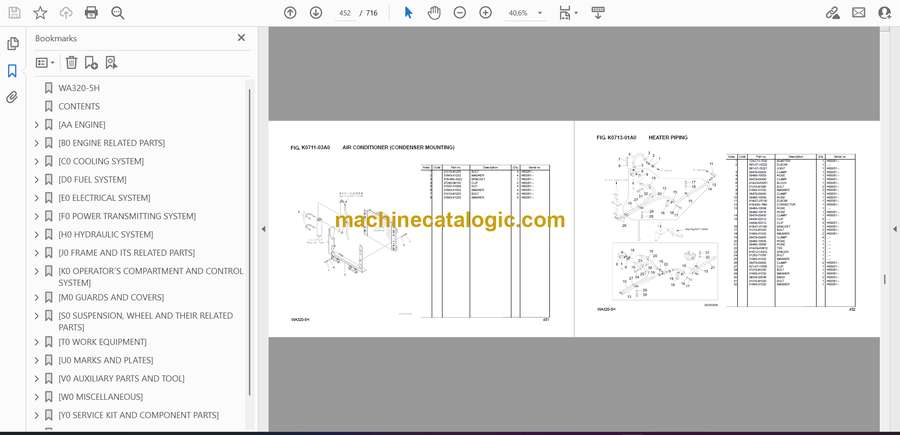Screen dimensions: 900x435
Task: Click the document vertical scrollbar thumb
Action: (x=885, y=279)
